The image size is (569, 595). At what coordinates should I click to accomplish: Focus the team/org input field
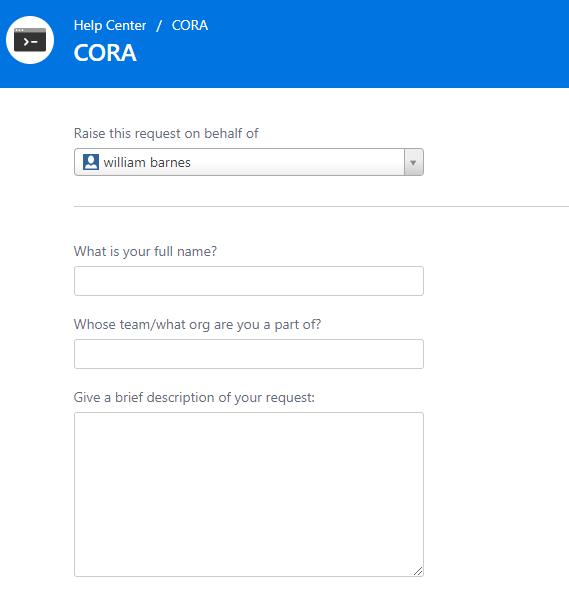point(249,354)
